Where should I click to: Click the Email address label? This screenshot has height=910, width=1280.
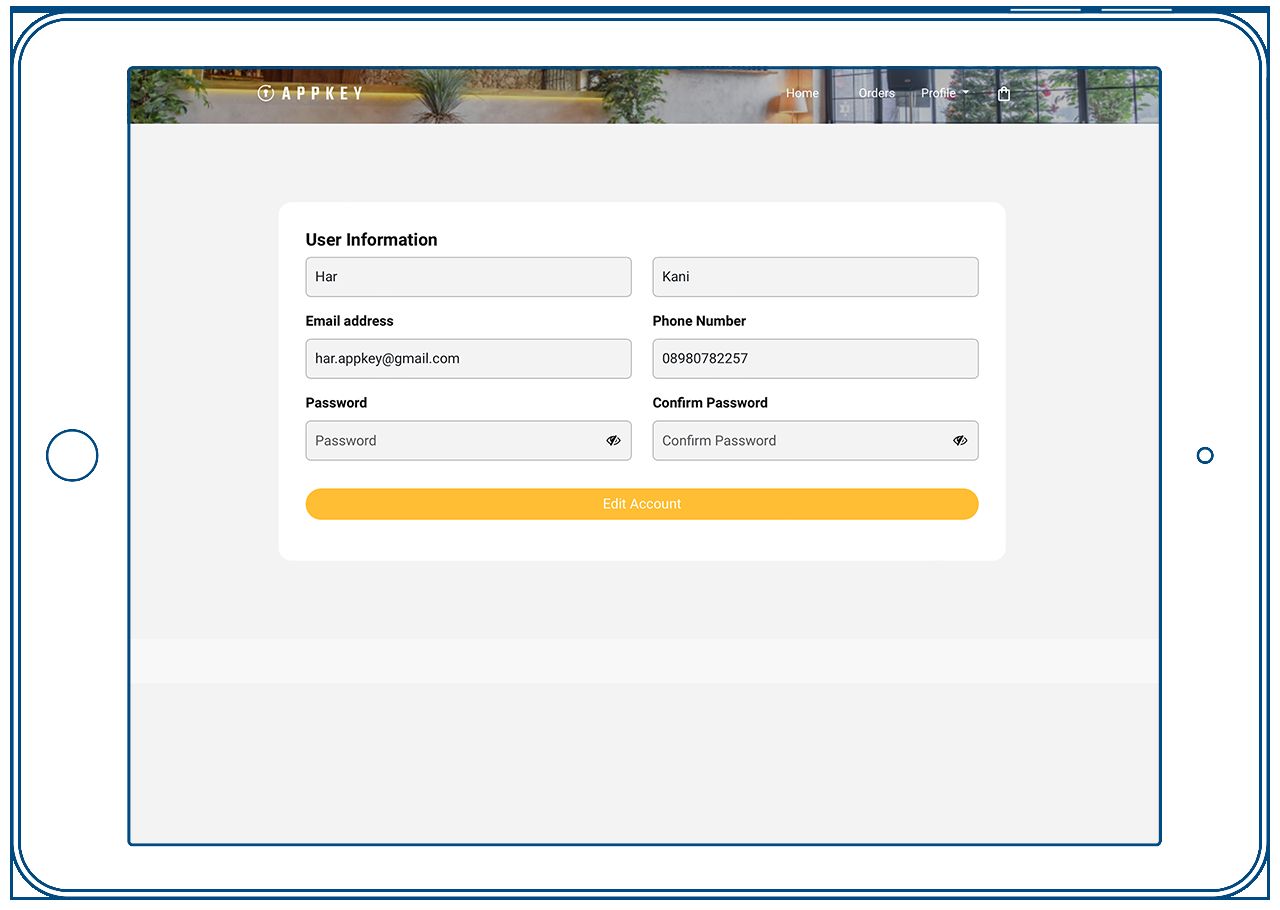(349, 321)
